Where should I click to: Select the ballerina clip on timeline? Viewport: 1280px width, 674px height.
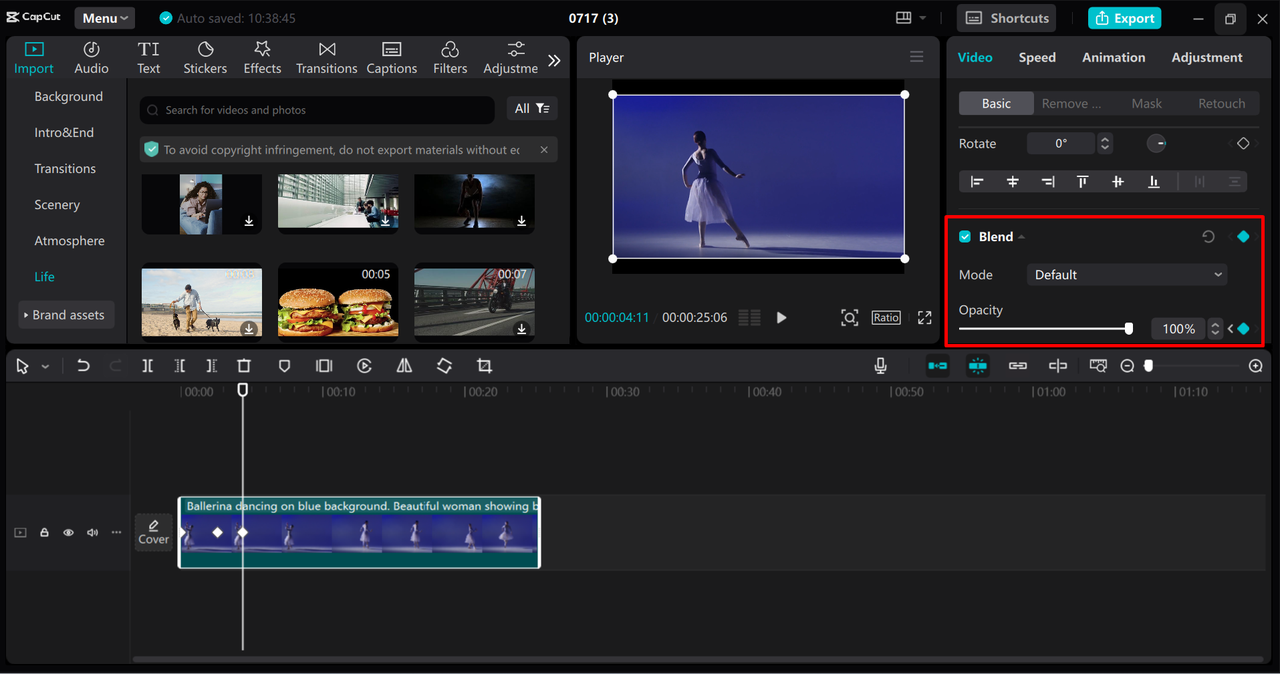point(359,533)
